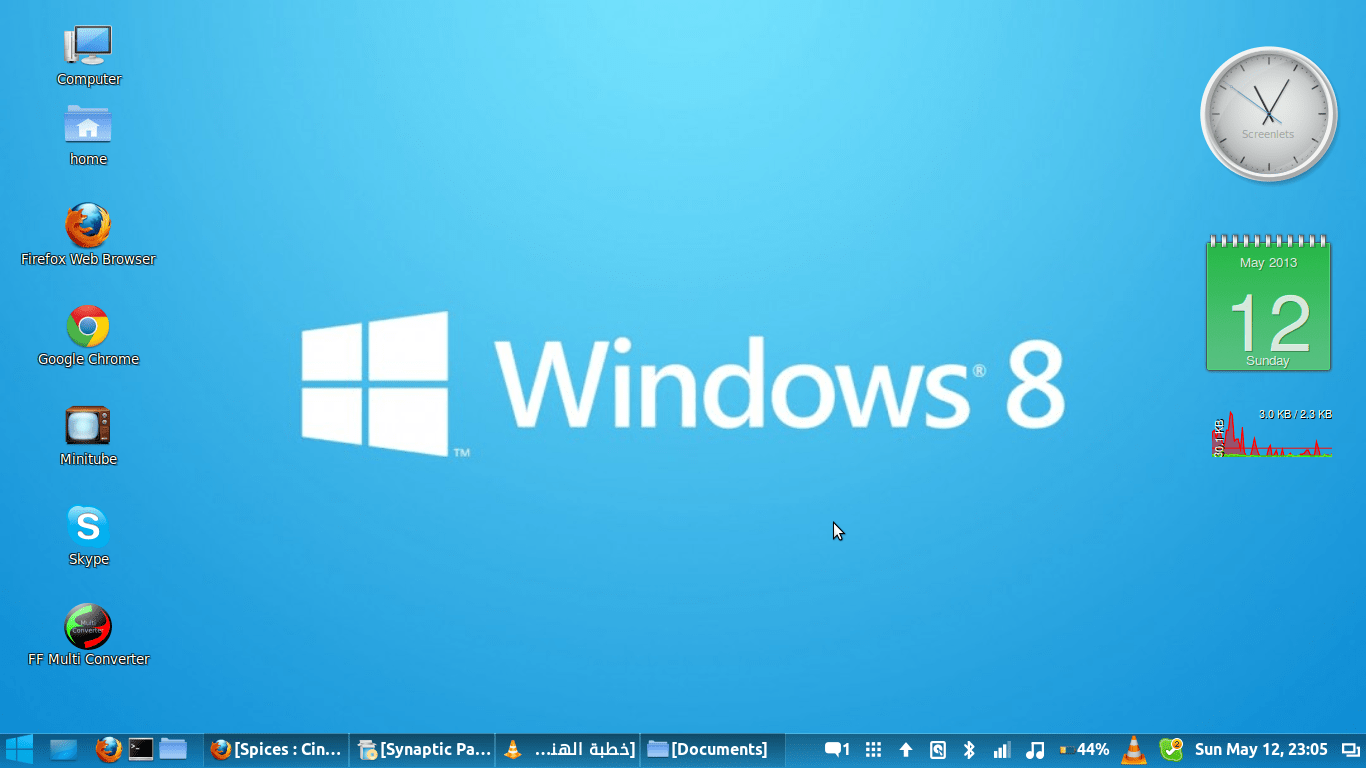Toggle Bluetooth from the system tray
1366x768 pixels.
pyautogui.click(x=968, y=749)
